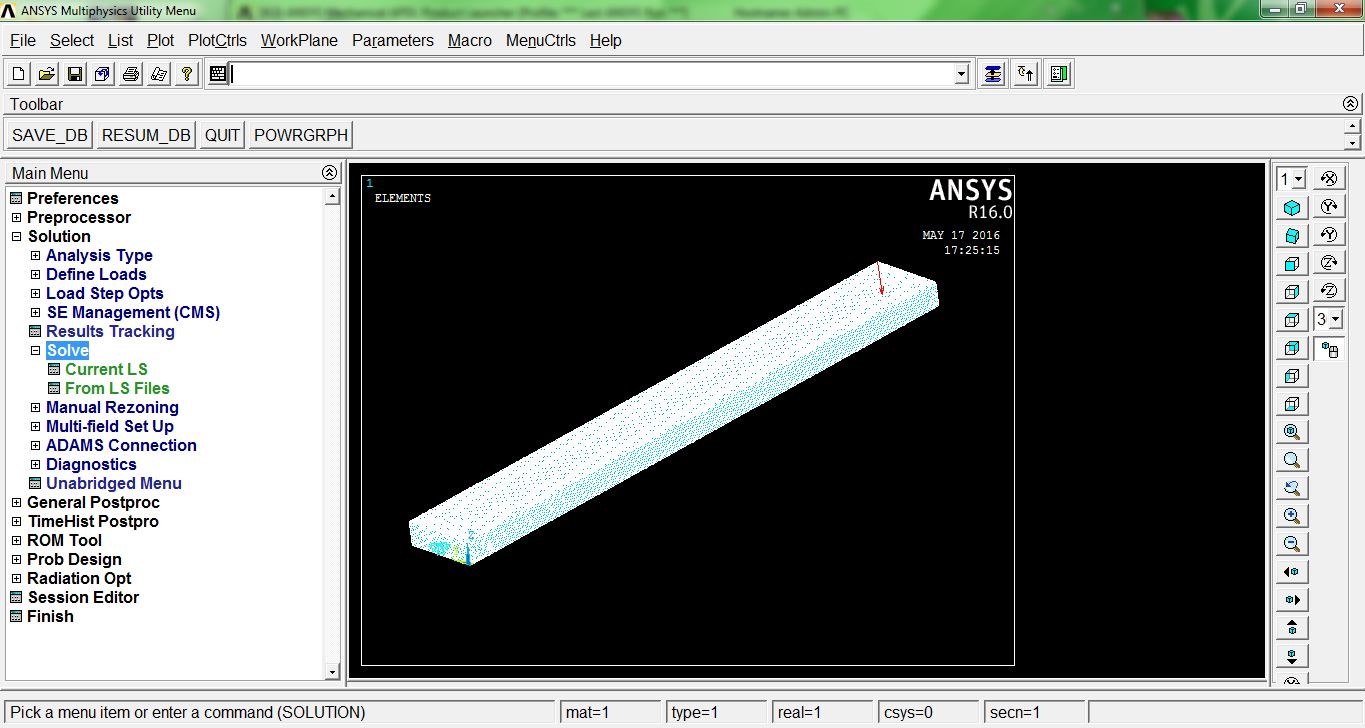Pan the model right
1365x728 pixels.
click(x=1292, y=600)
